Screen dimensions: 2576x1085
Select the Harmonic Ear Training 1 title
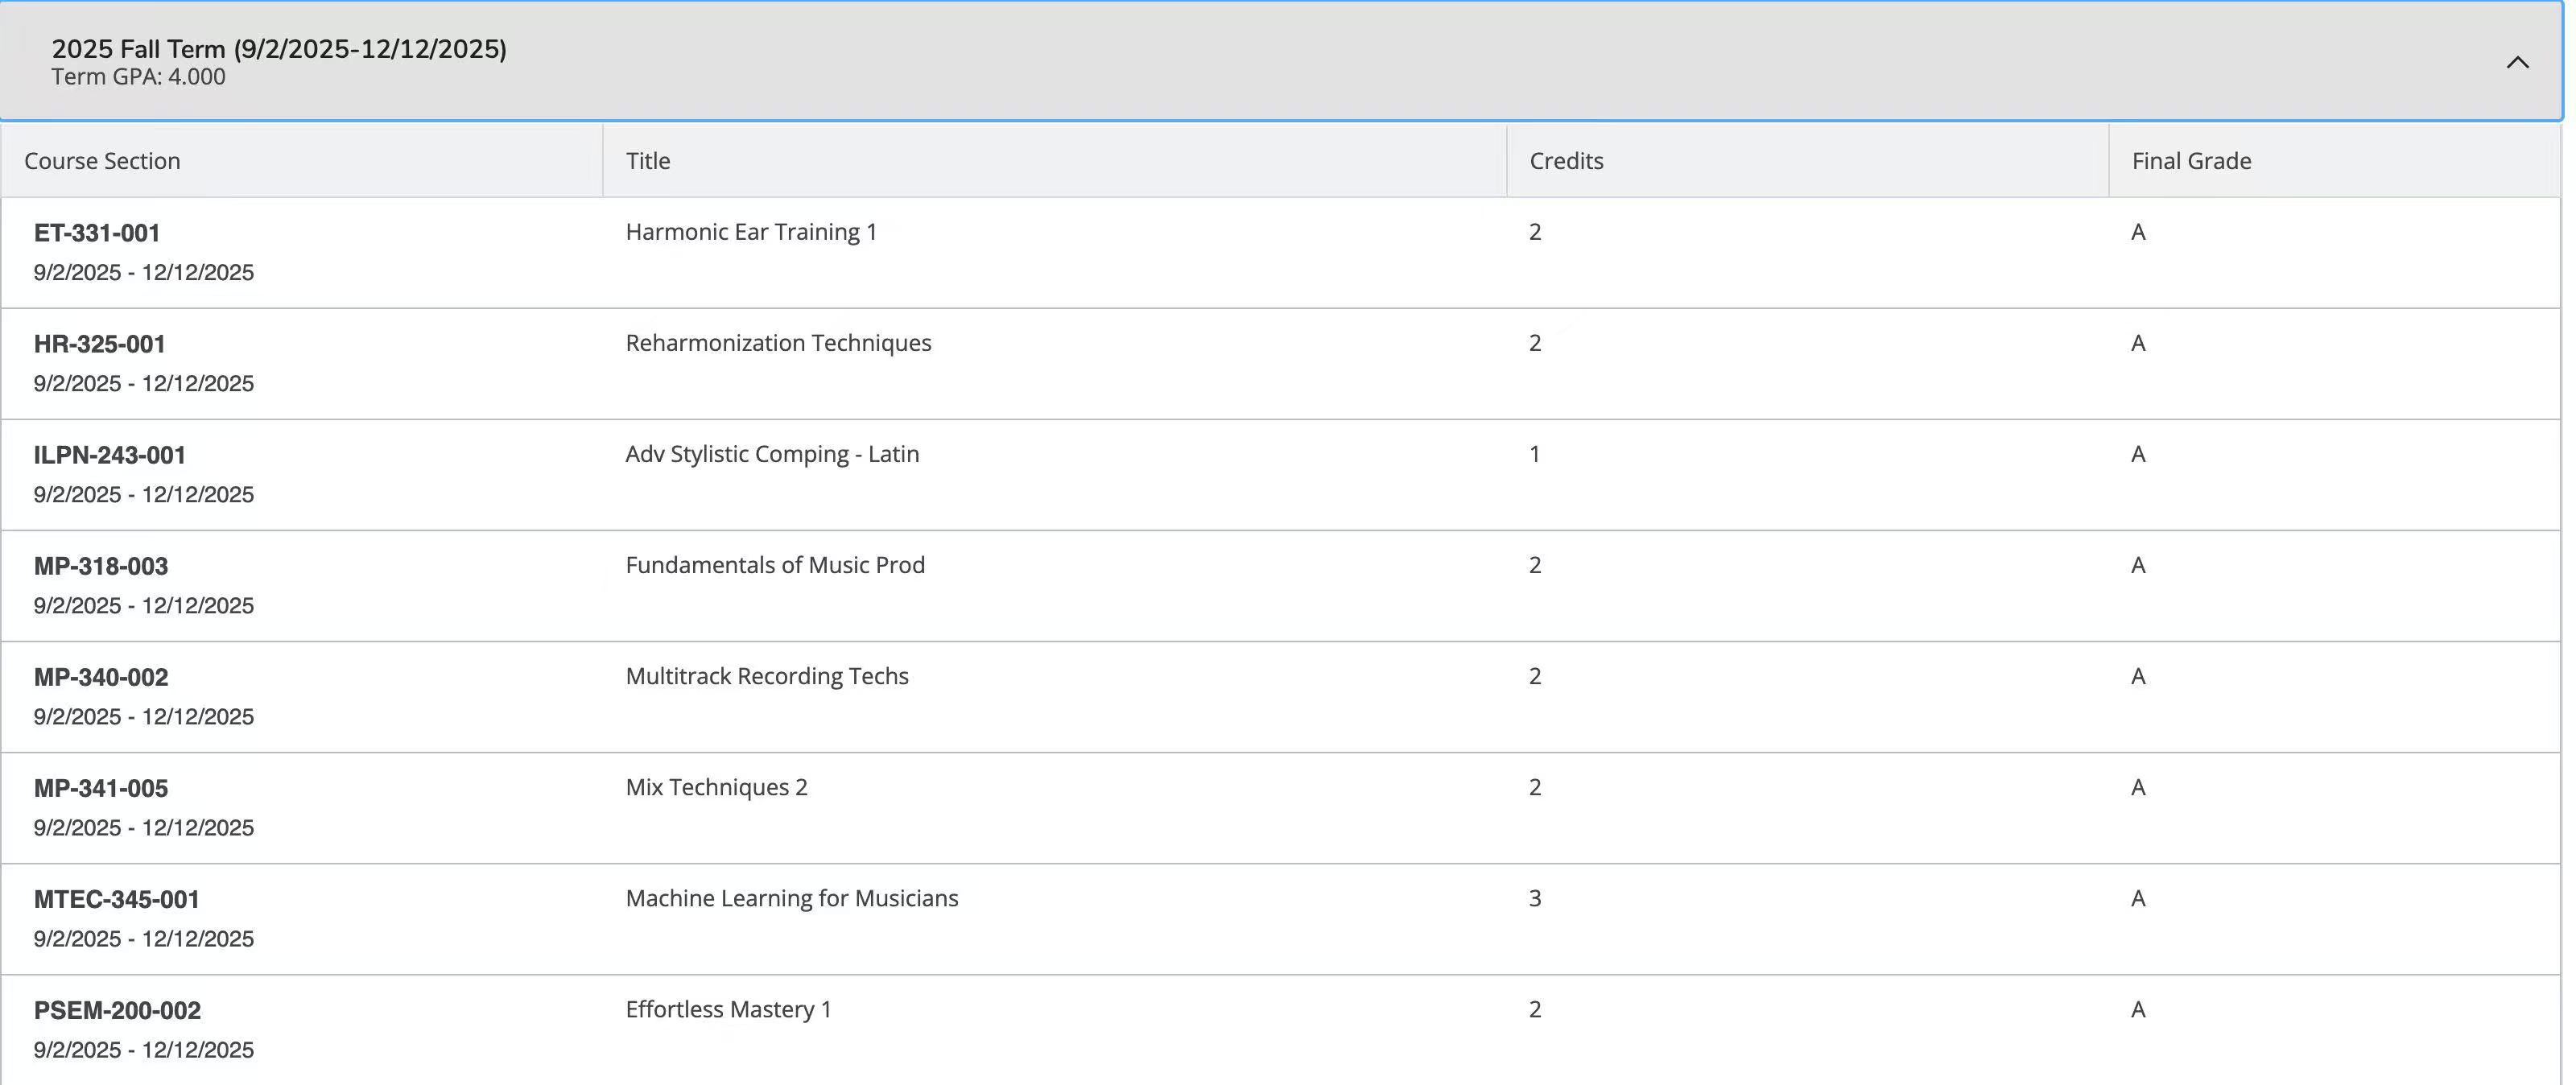pyautogui.click(x=751, y=232)
